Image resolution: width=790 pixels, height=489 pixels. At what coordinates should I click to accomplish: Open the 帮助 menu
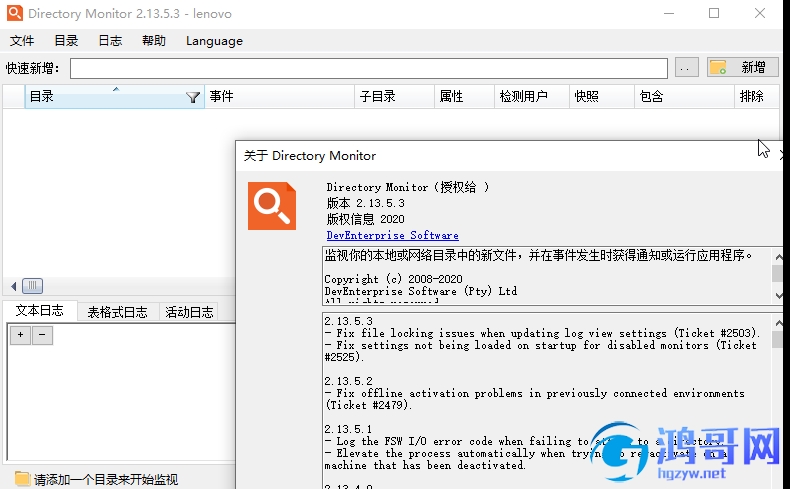(x=154, y=41)
